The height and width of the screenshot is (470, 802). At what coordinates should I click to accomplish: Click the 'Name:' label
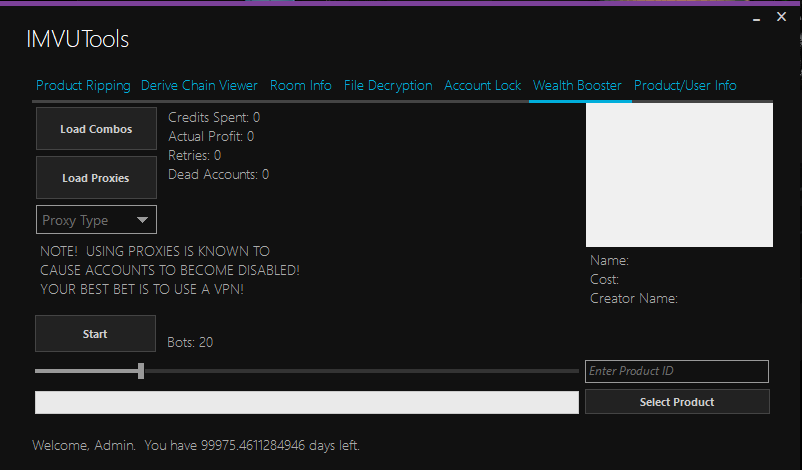609,260
